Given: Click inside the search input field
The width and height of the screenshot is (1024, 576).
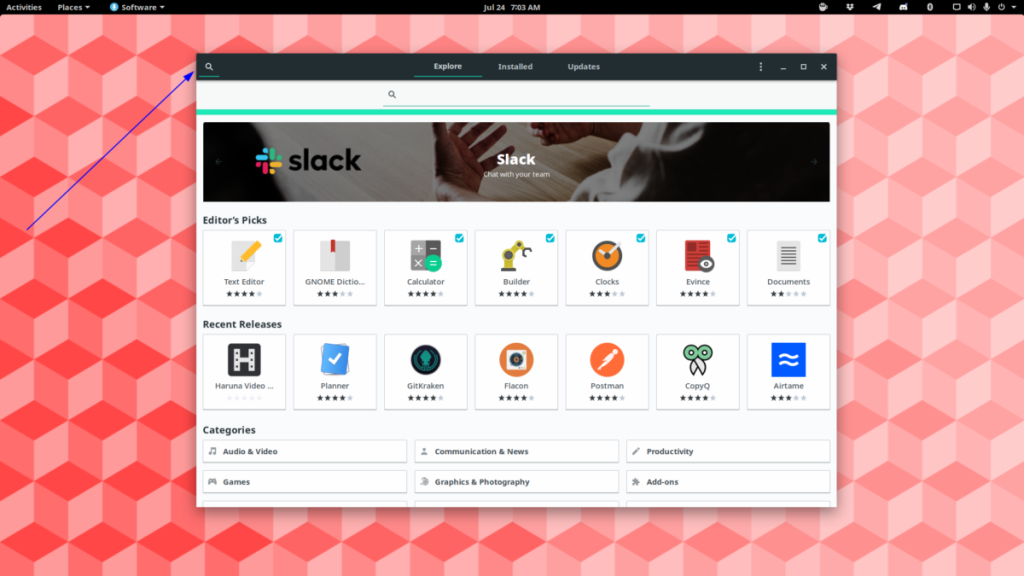Looking at the screenshot, I should coord(516,94).
